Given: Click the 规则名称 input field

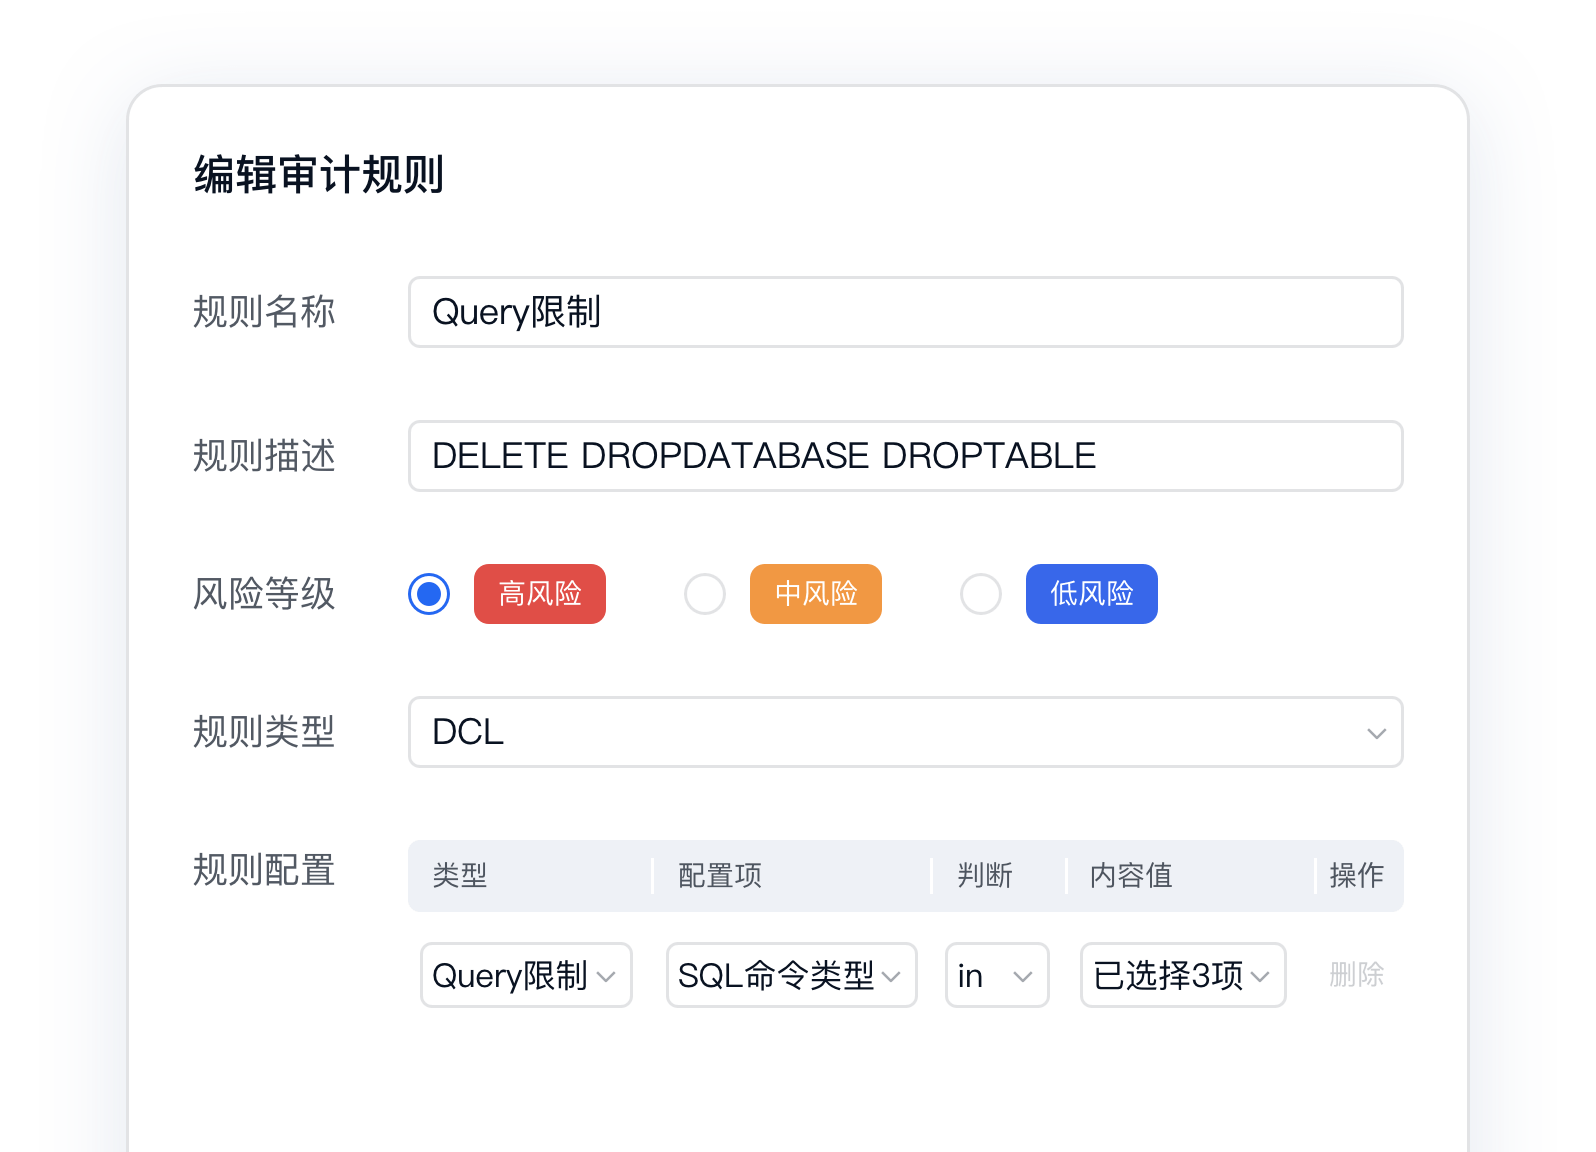Looking at the screenshot, I should (x=906, y=312).
